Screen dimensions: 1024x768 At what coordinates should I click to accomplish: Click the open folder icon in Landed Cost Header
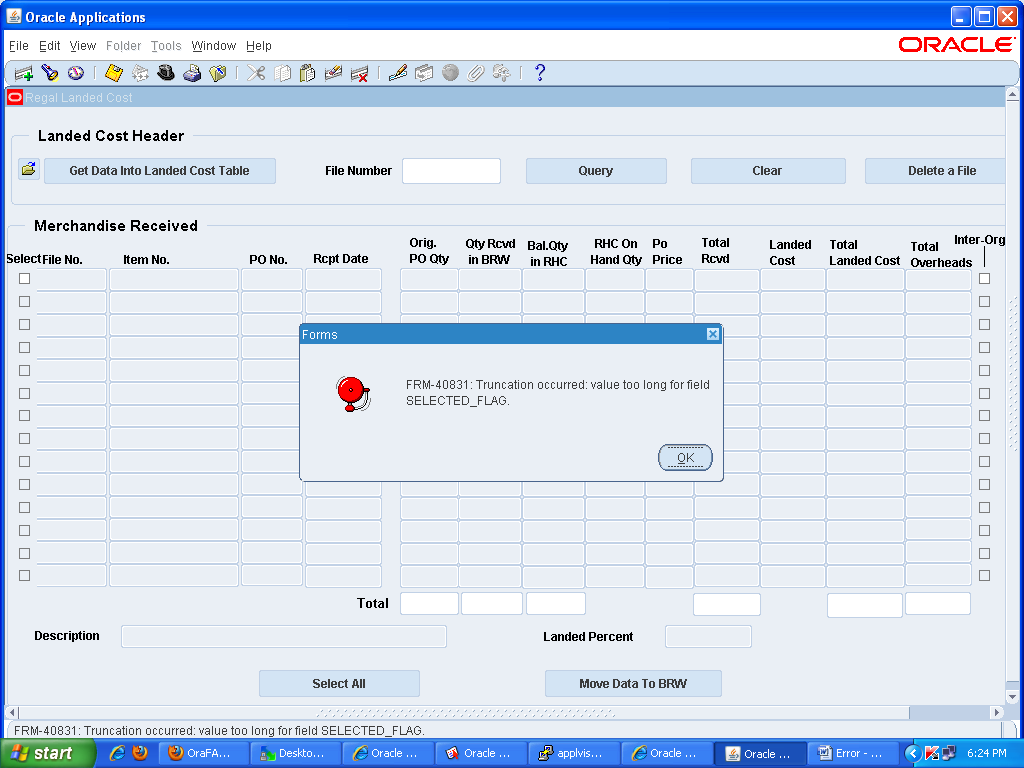pos(28,169)
